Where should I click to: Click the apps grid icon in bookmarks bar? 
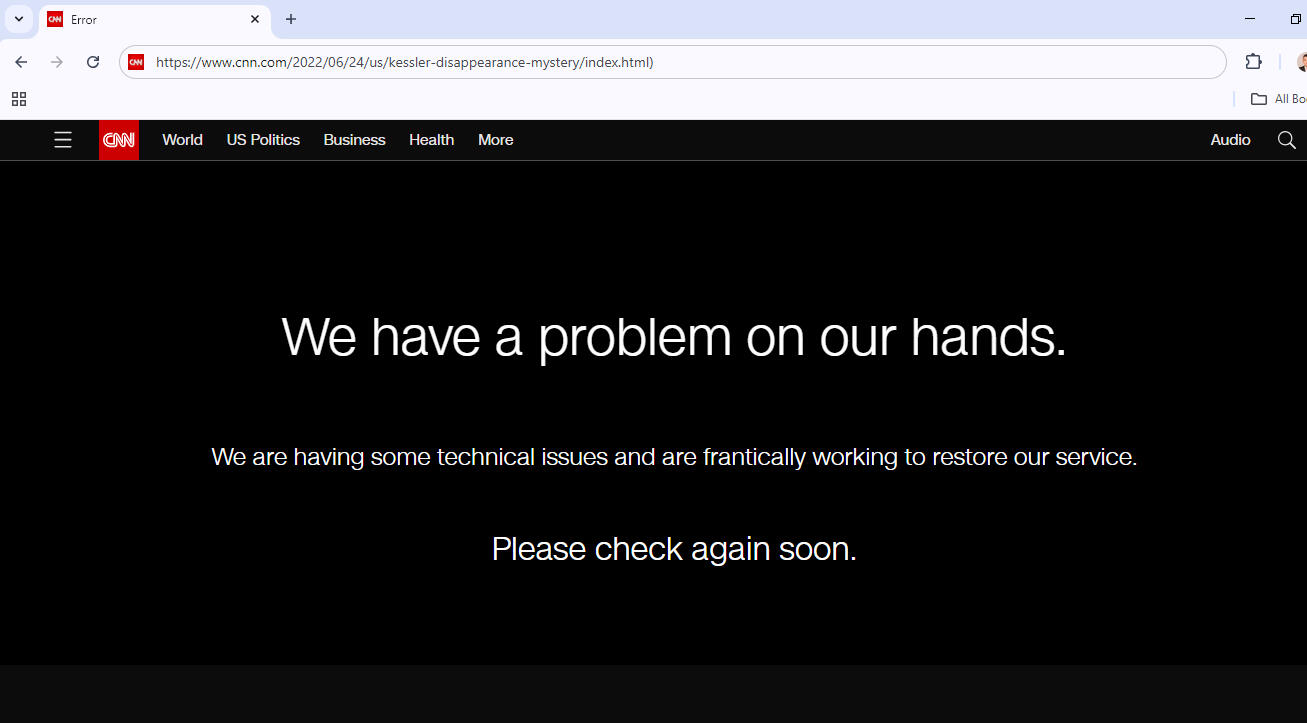19,99
